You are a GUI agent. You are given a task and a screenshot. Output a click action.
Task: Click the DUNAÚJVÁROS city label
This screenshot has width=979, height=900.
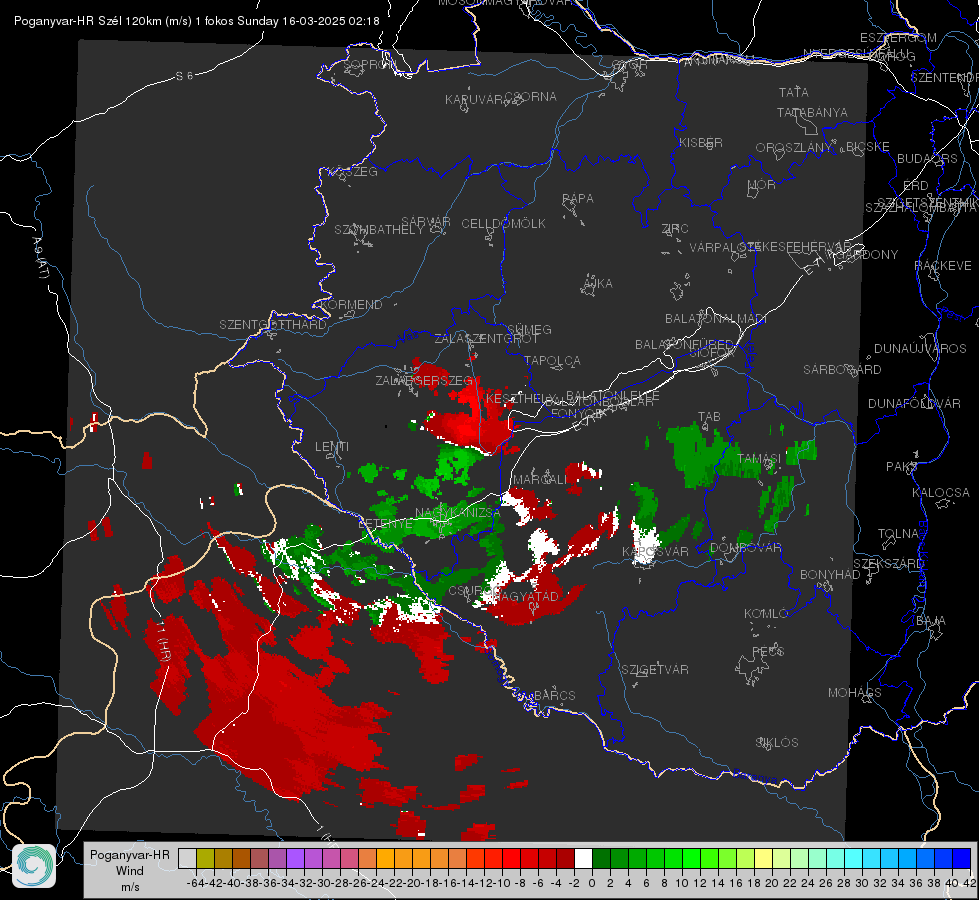tap(920, 349)
